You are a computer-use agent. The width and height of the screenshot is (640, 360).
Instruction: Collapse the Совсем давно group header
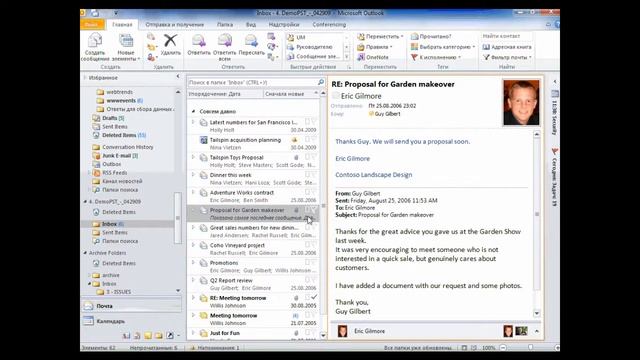click(193, 111)
